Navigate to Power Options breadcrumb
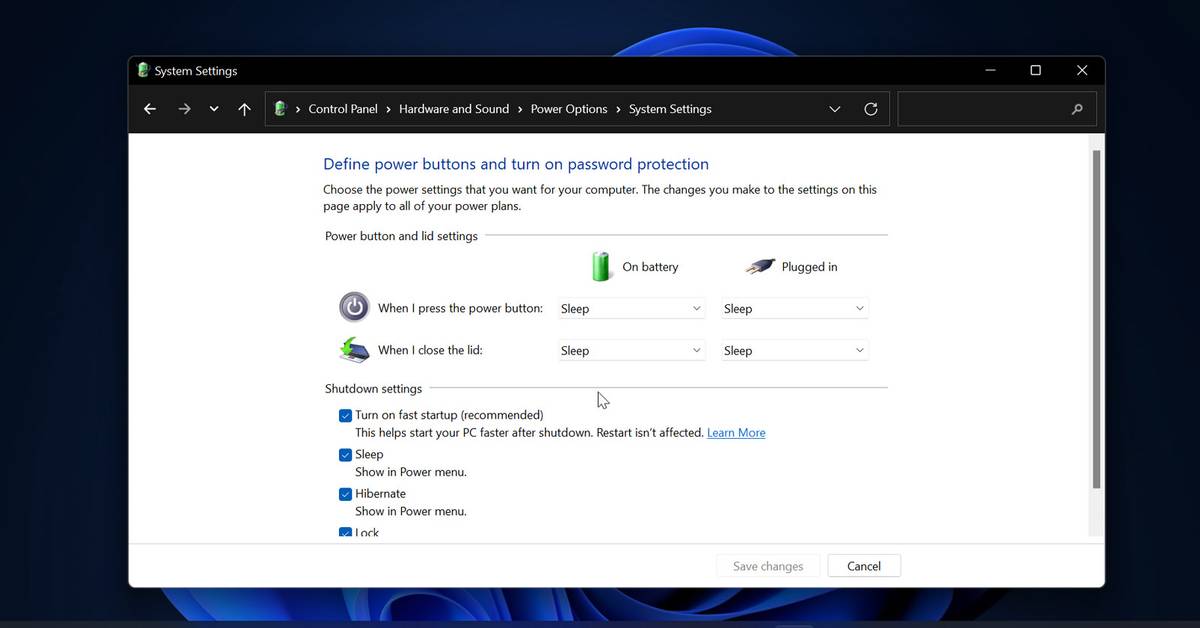Image resolution: width=1200 pixels, height=628 pixels. coord(569,109)
